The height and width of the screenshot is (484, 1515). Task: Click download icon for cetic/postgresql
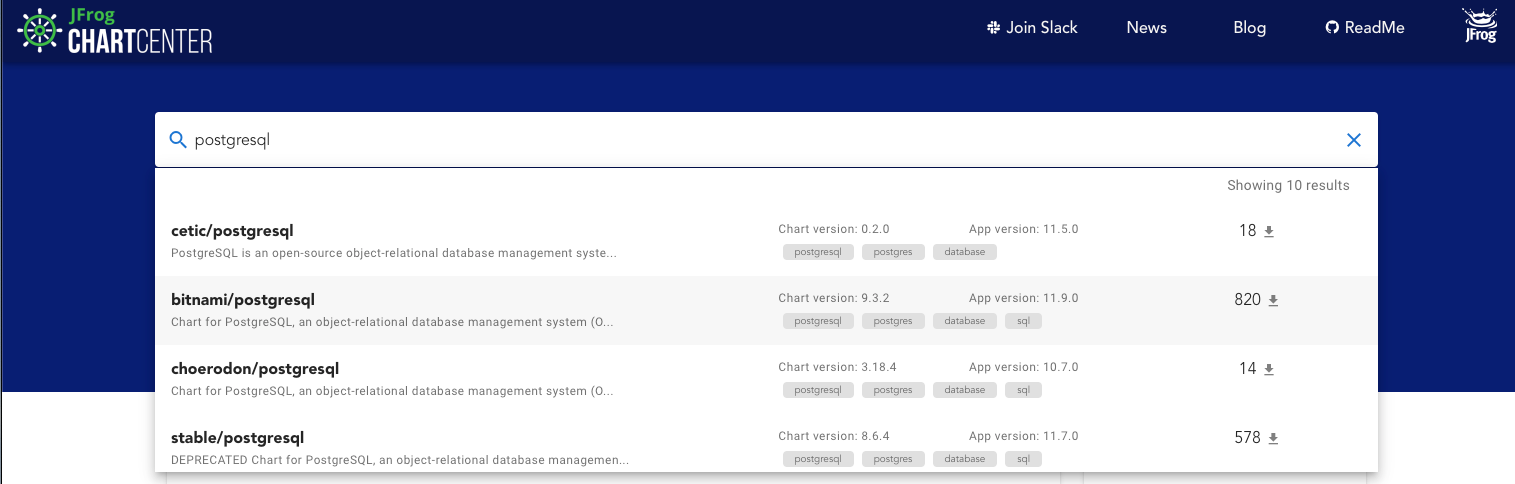point(1269,231)
